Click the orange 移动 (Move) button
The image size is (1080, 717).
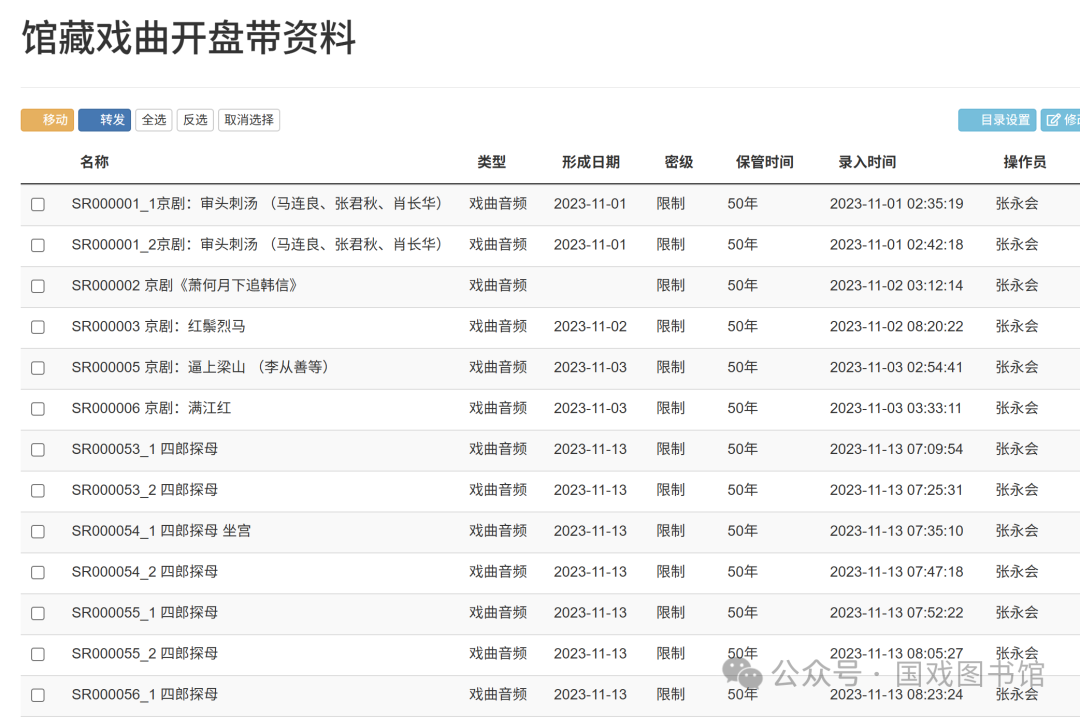coord(47,120)
